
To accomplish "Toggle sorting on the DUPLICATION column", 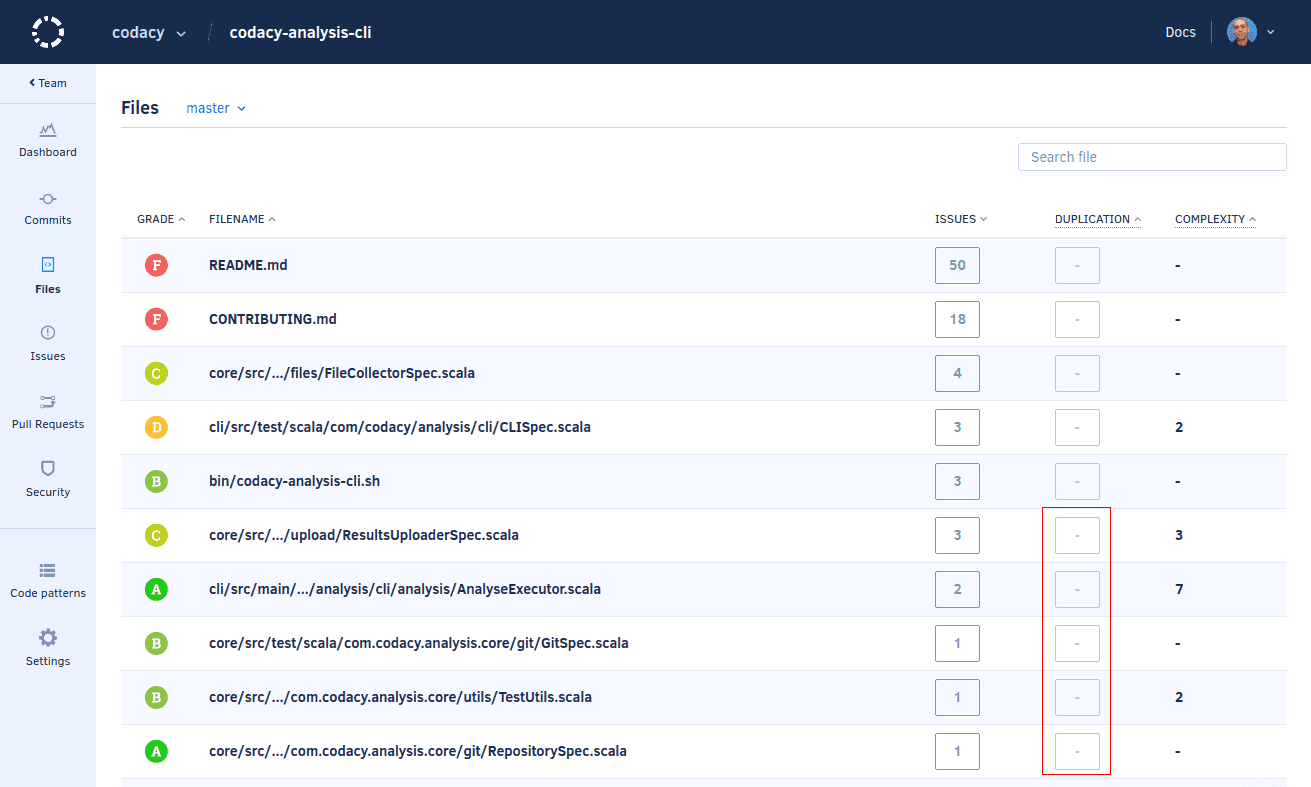I will 1096,219.
